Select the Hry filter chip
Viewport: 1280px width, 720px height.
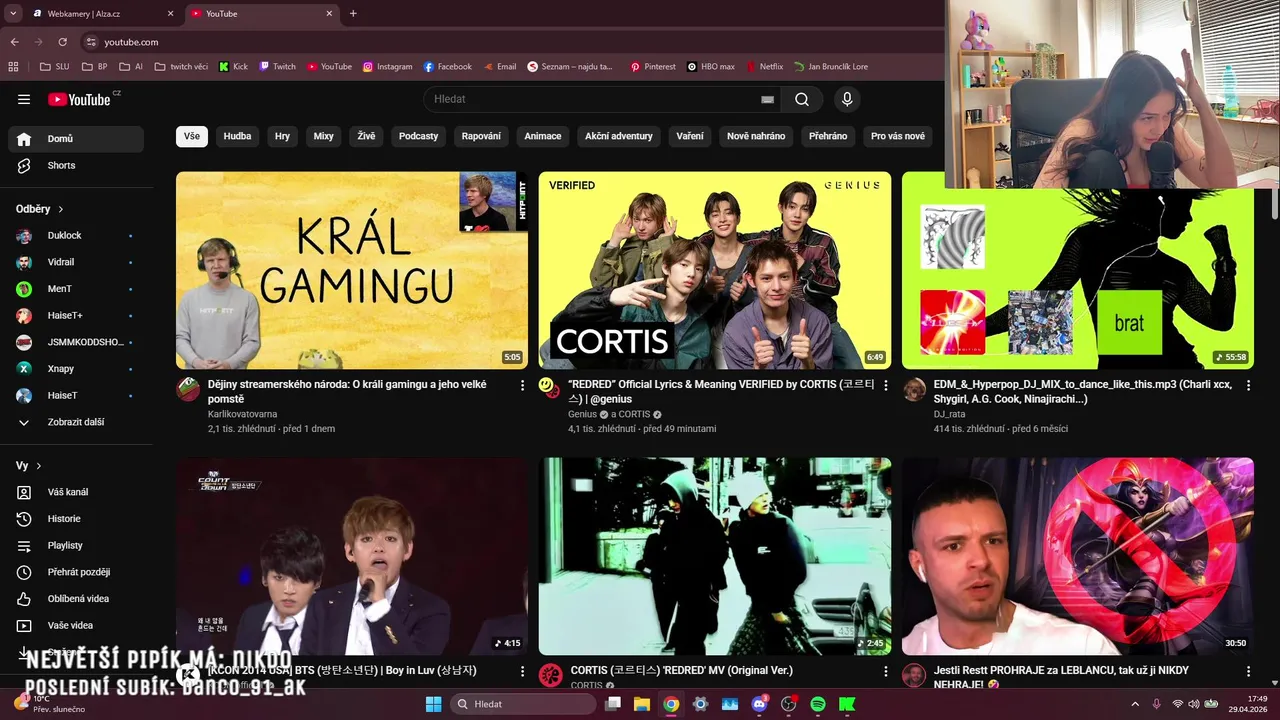pos(282,136)
